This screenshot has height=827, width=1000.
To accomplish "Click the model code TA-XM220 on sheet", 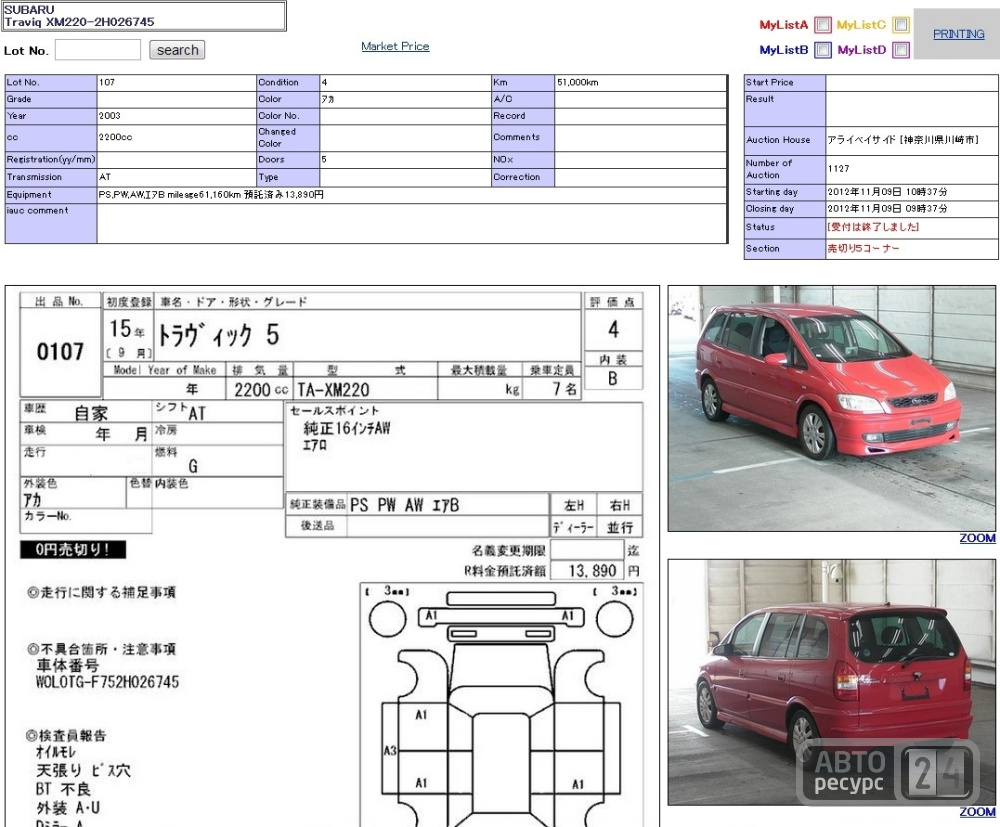I will 333,389.
